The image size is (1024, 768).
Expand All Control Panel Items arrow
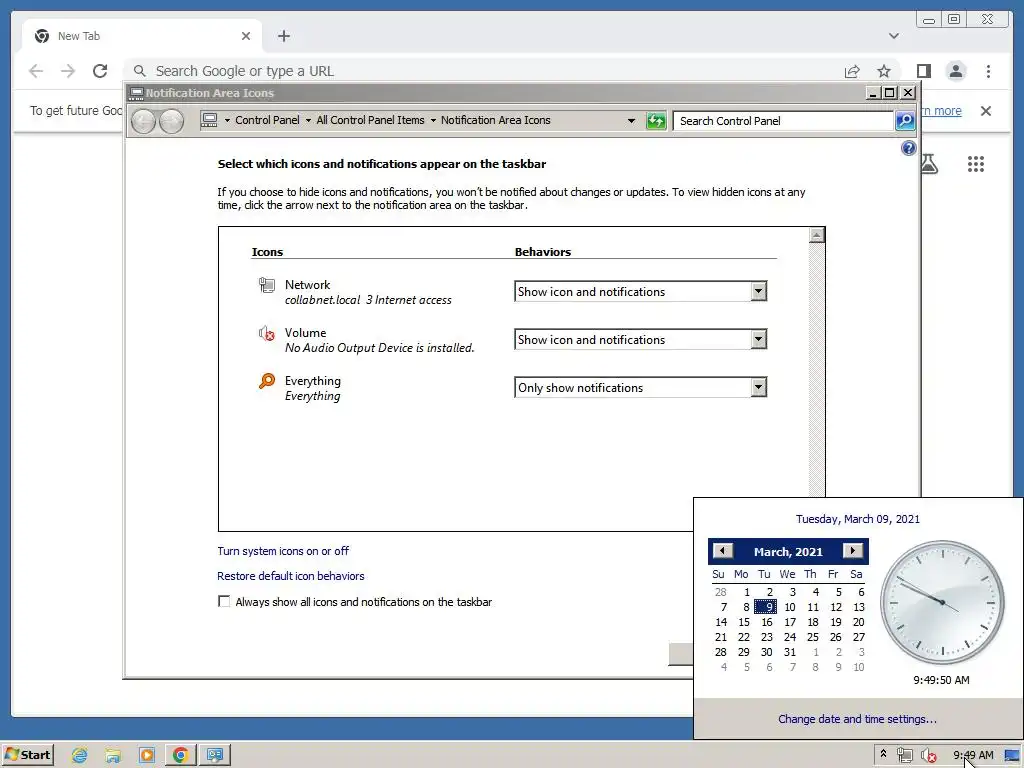[433, 121]
